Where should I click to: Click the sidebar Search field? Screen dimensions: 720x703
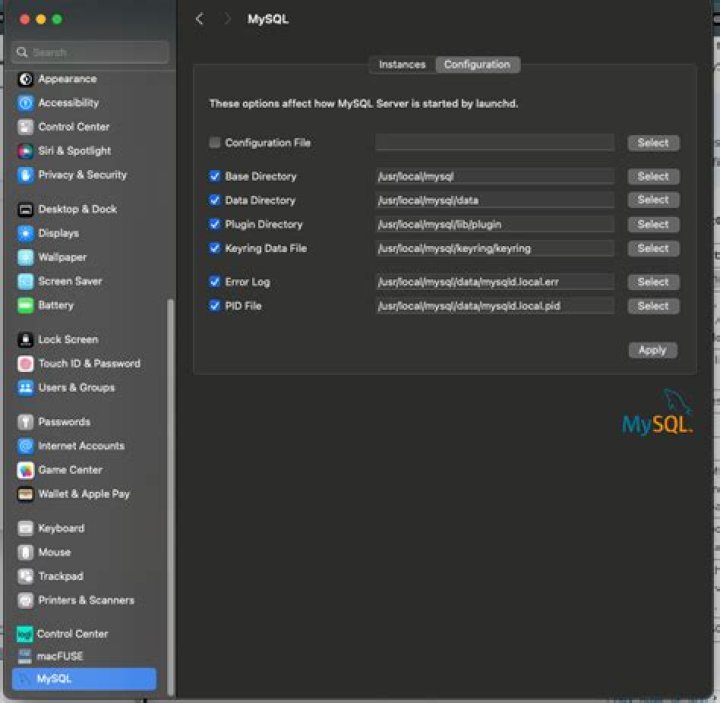(x=90, y=52)
